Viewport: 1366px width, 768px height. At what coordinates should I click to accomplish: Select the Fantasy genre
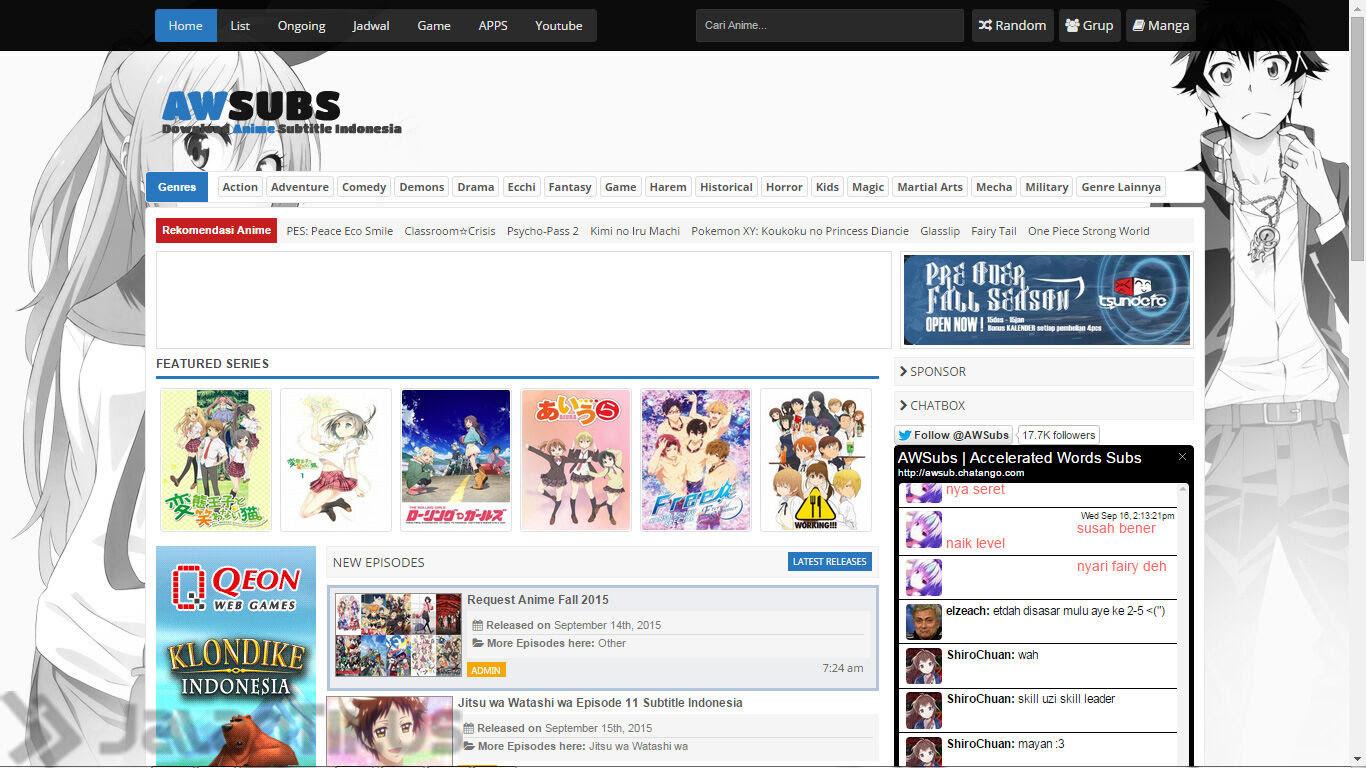(x=570, y=187)
